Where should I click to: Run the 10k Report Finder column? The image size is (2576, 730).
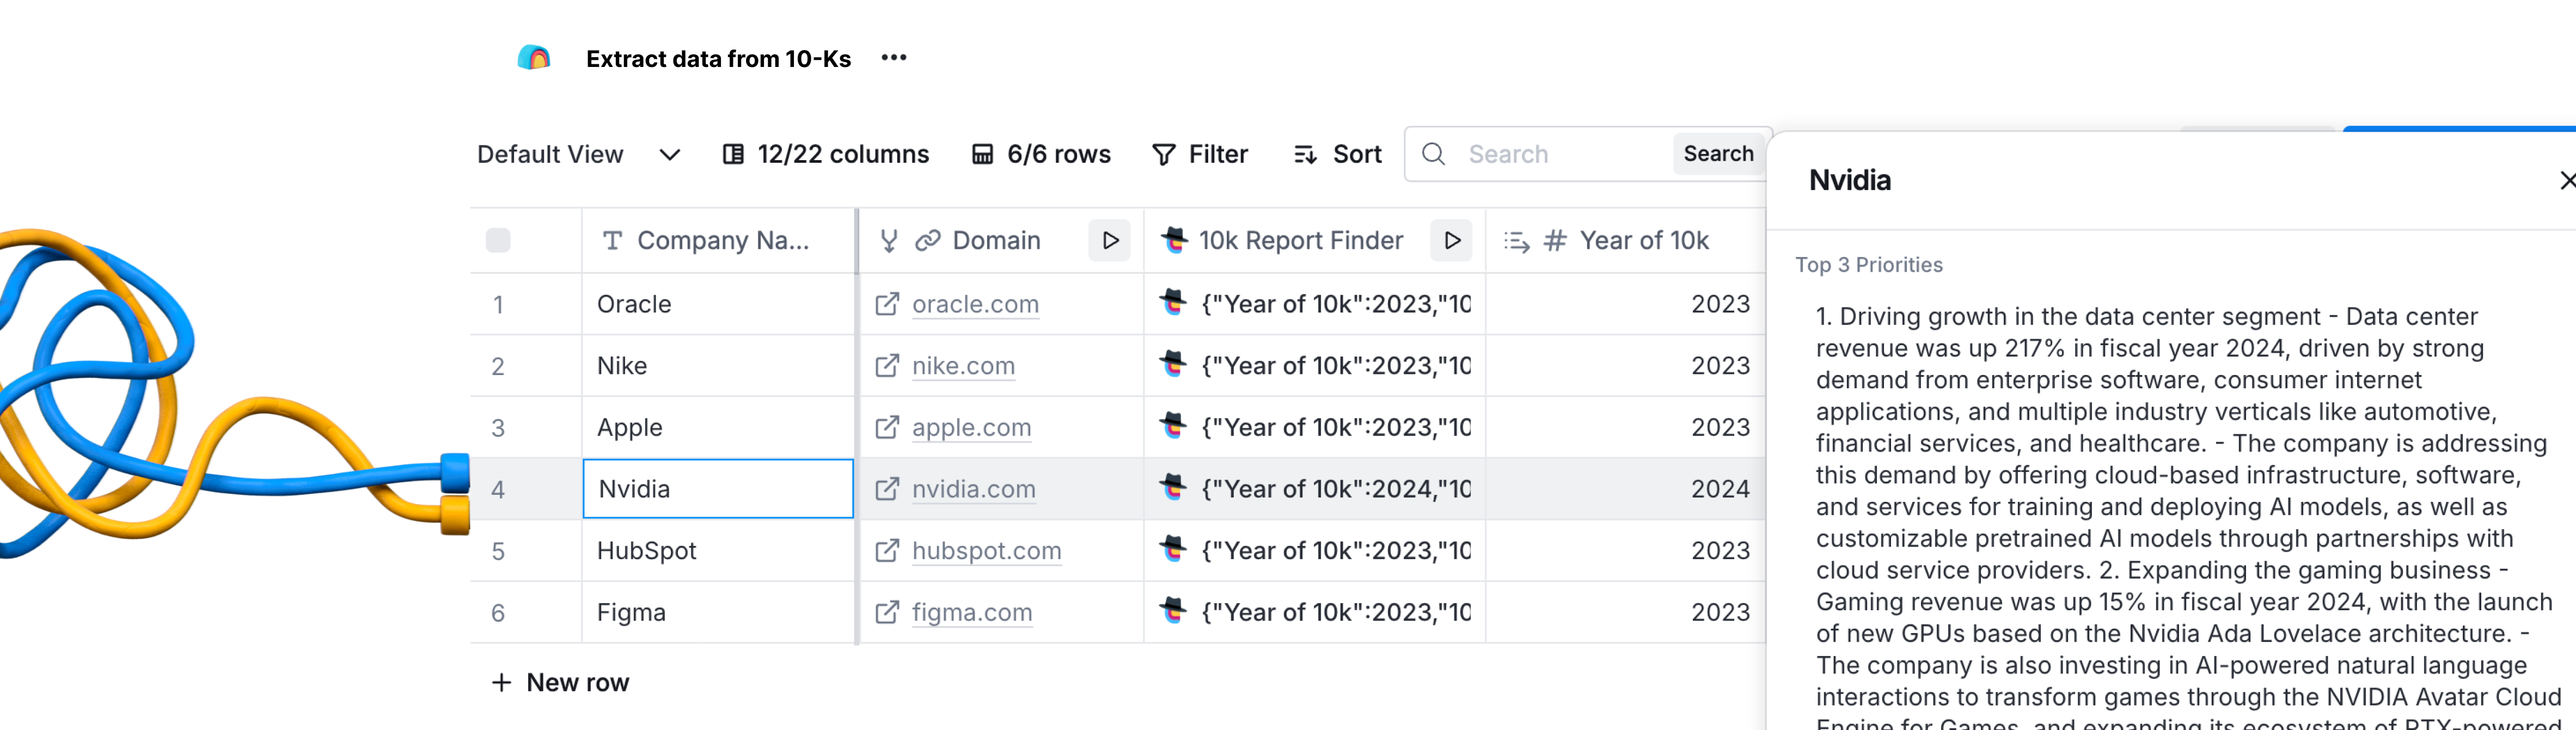[1451, 240]
